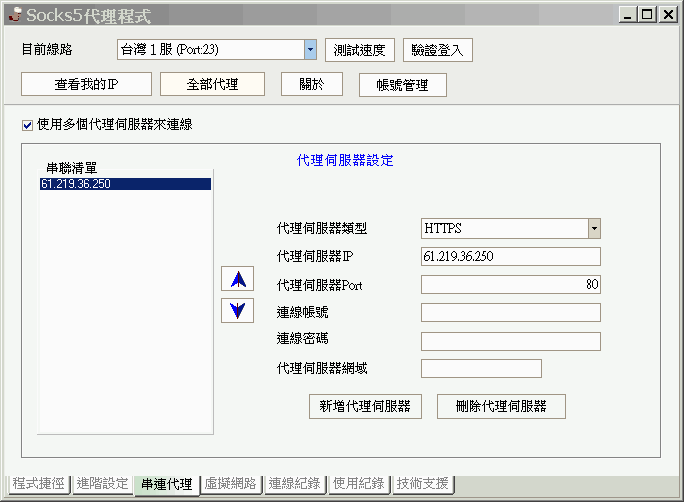Select 61.219.36.250 in the 串聯清單 list
This screenshot has width=684, height=502.
click(x=125, y=184)
